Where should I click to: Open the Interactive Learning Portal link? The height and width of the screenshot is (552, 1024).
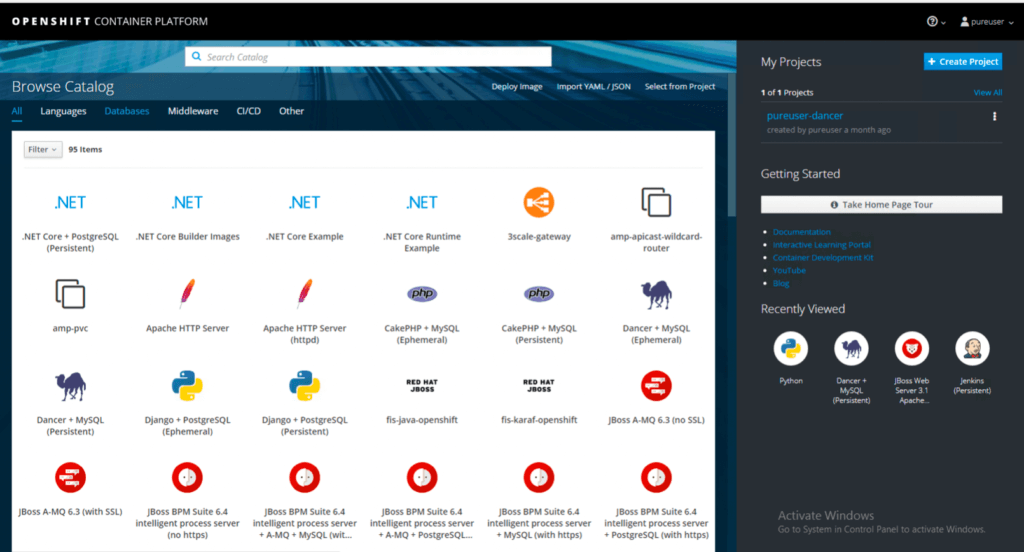[x=822, y=245]
